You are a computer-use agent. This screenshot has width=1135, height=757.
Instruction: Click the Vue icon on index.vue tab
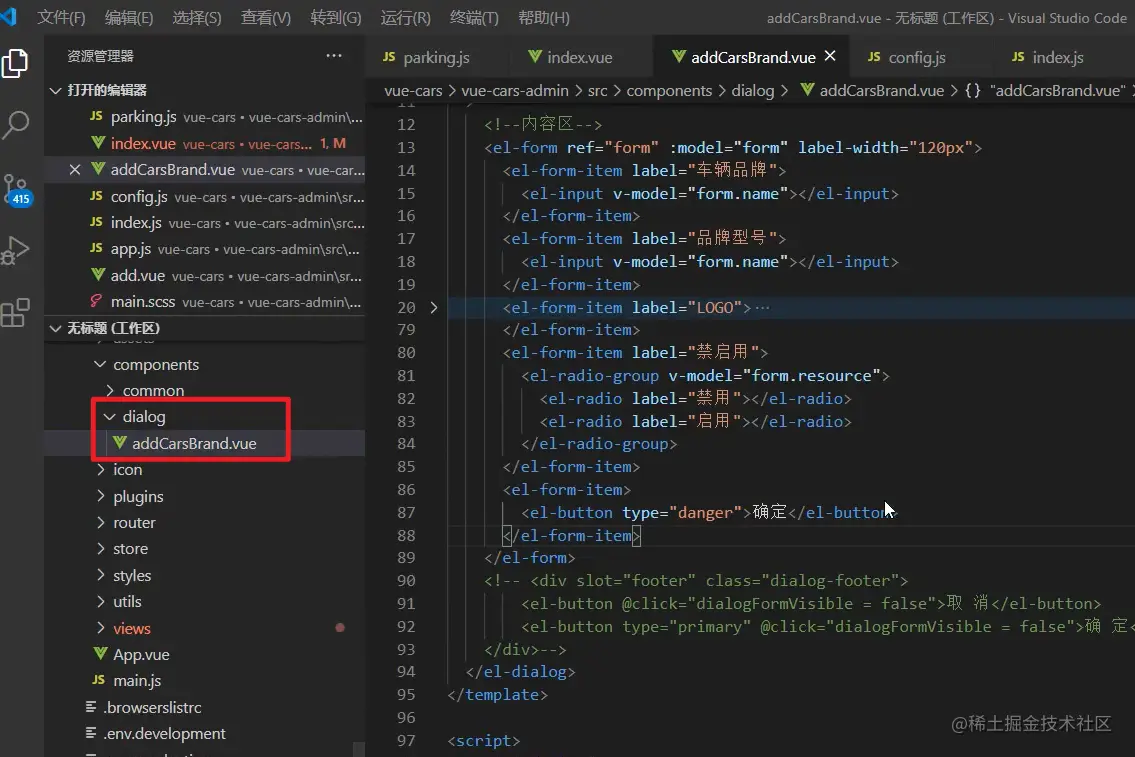(535, 56)
